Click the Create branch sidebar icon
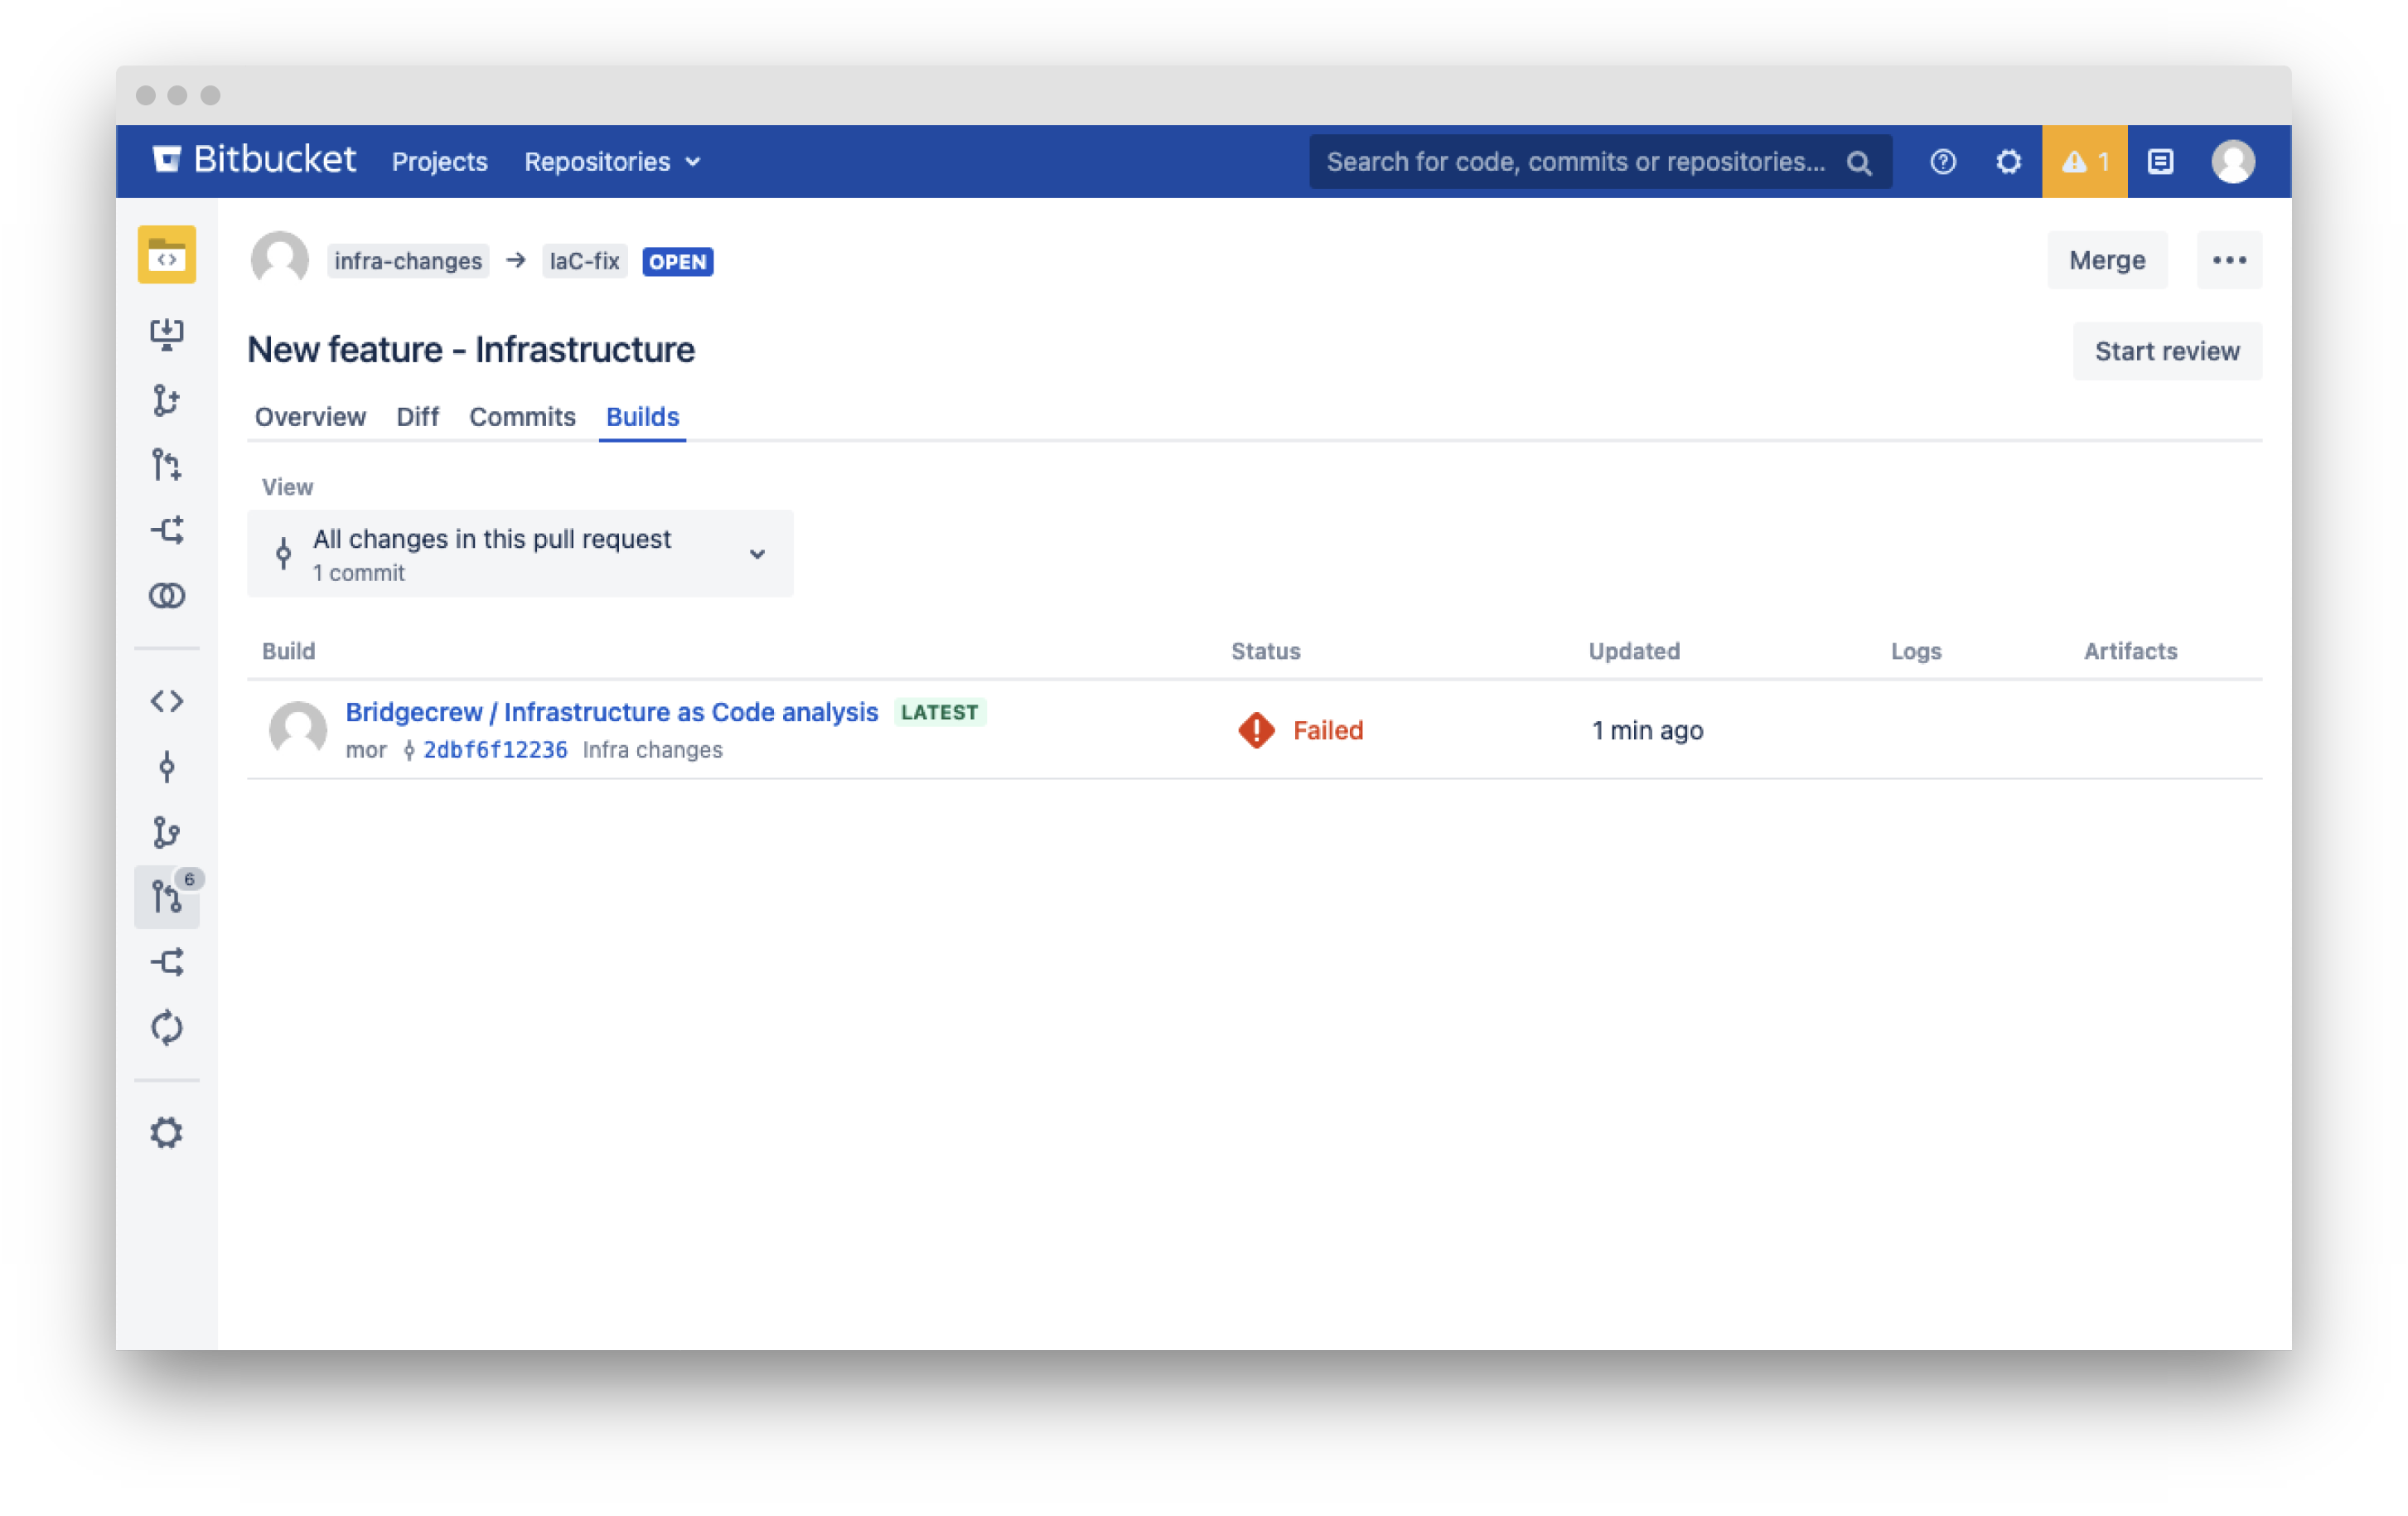The width and height of the screenshot is (2408, 1516). tap(167, 400)
